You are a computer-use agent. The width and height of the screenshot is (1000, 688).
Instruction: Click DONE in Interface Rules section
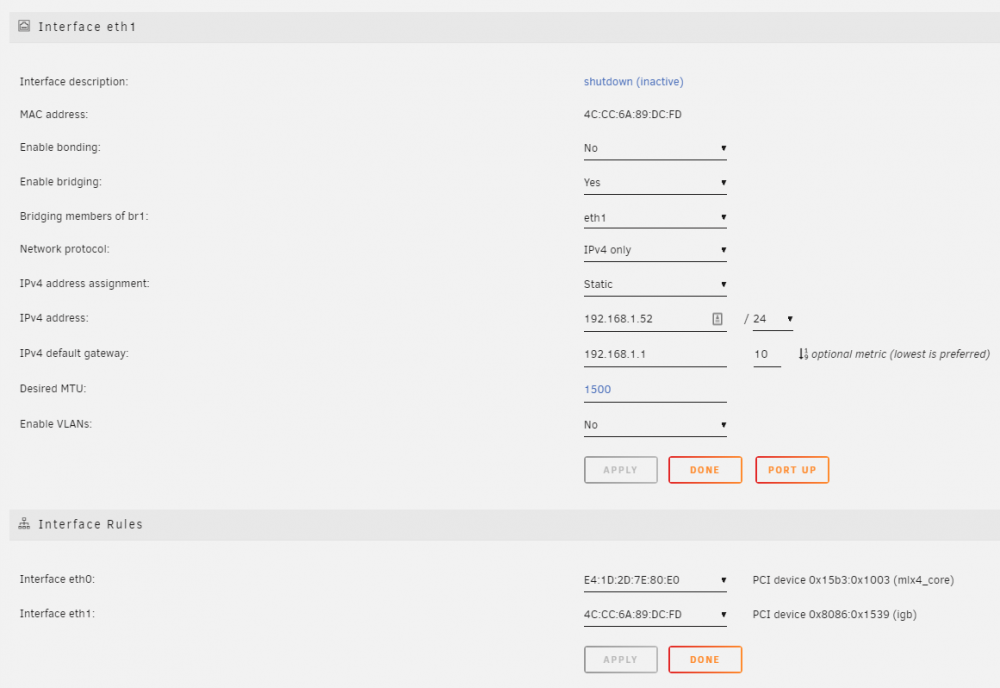(705, 659)
